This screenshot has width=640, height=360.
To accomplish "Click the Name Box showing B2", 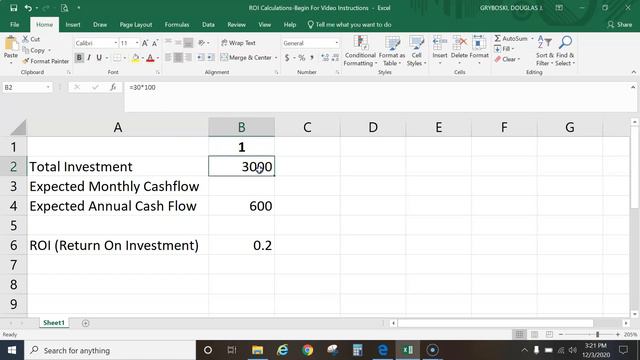I will (x=27, y=87).
